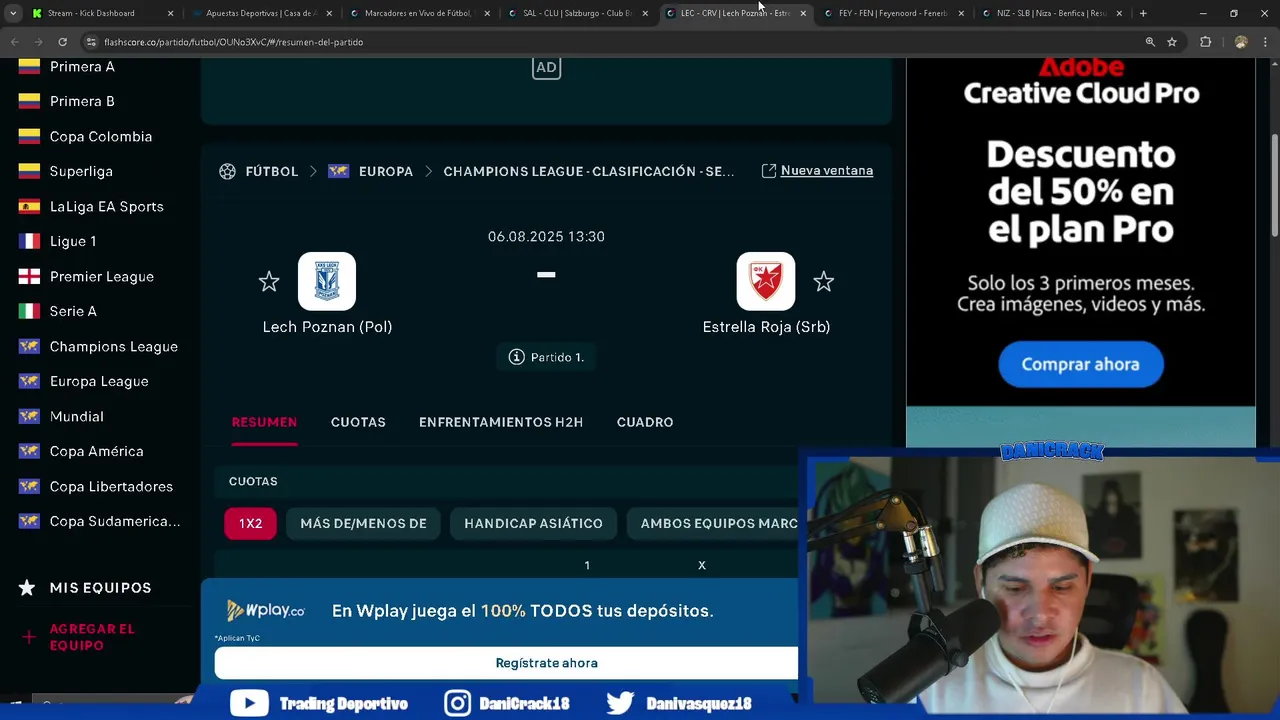Click the Spain flag icon beside LaLiga
The height and width of the screenshot is (720, 1280).
click(29, 206)
